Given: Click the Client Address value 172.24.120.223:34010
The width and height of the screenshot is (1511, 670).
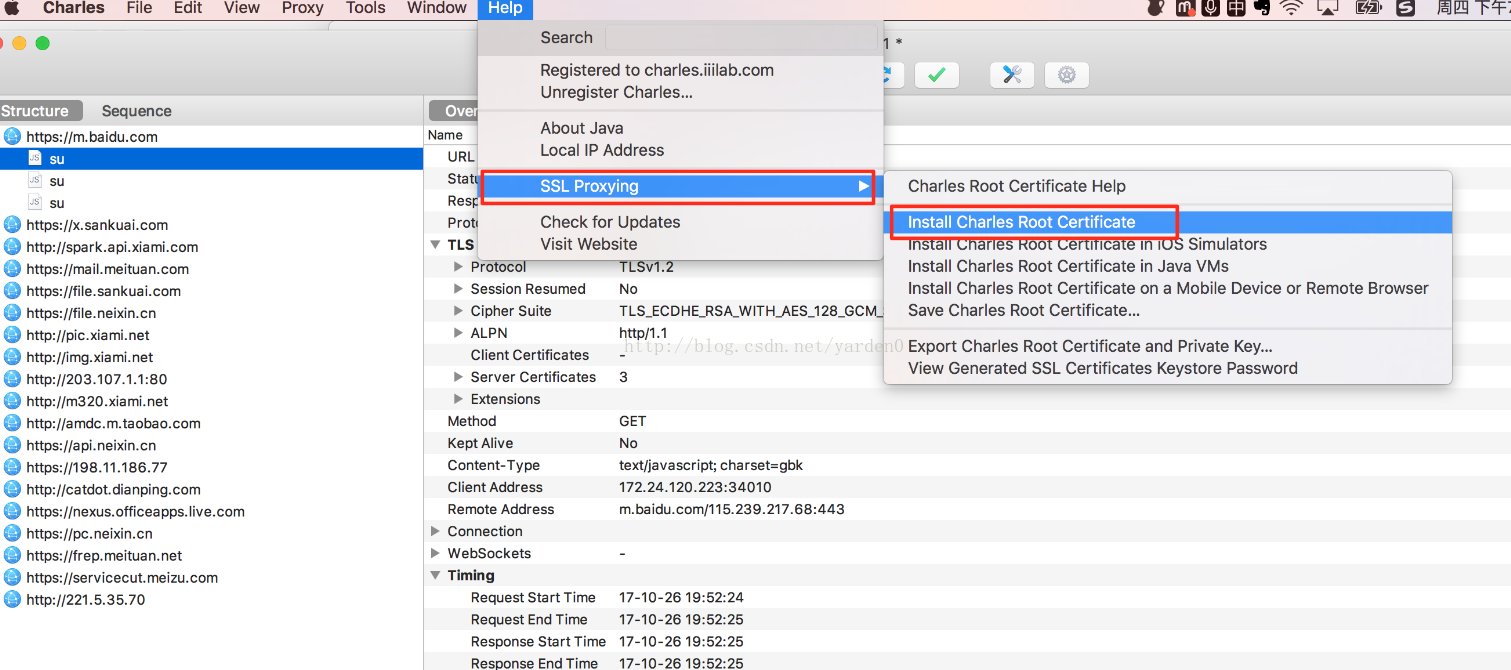Looking at the screenshot, I should [695, 487].
